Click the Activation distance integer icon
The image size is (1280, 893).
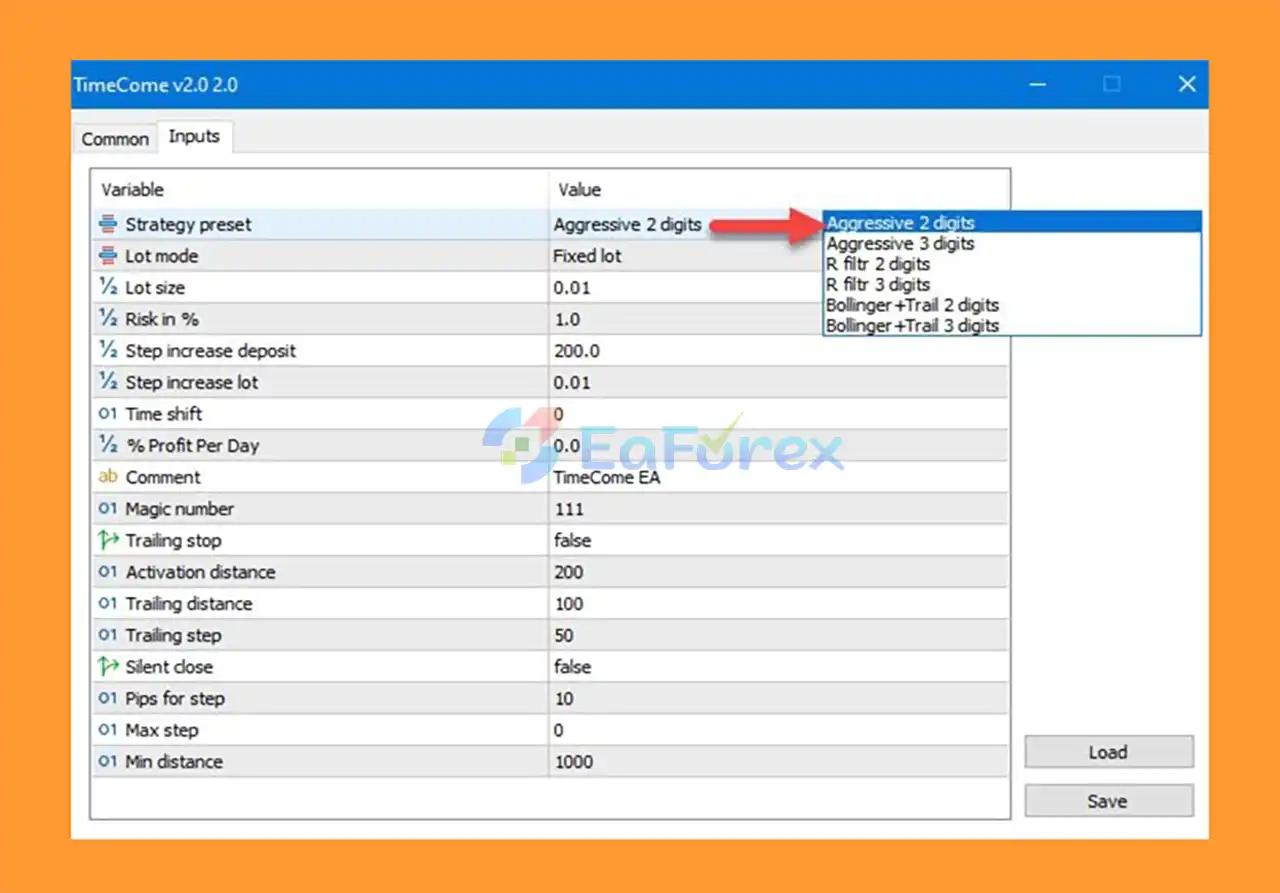point(108,572)
